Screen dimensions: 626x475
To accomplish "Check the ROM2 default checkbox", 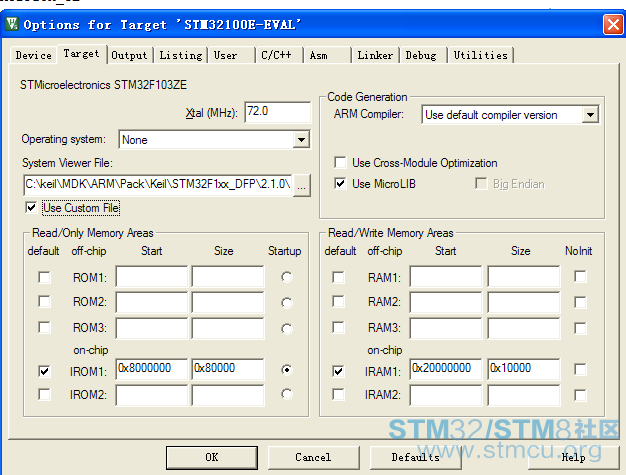I will pos(44,302).
